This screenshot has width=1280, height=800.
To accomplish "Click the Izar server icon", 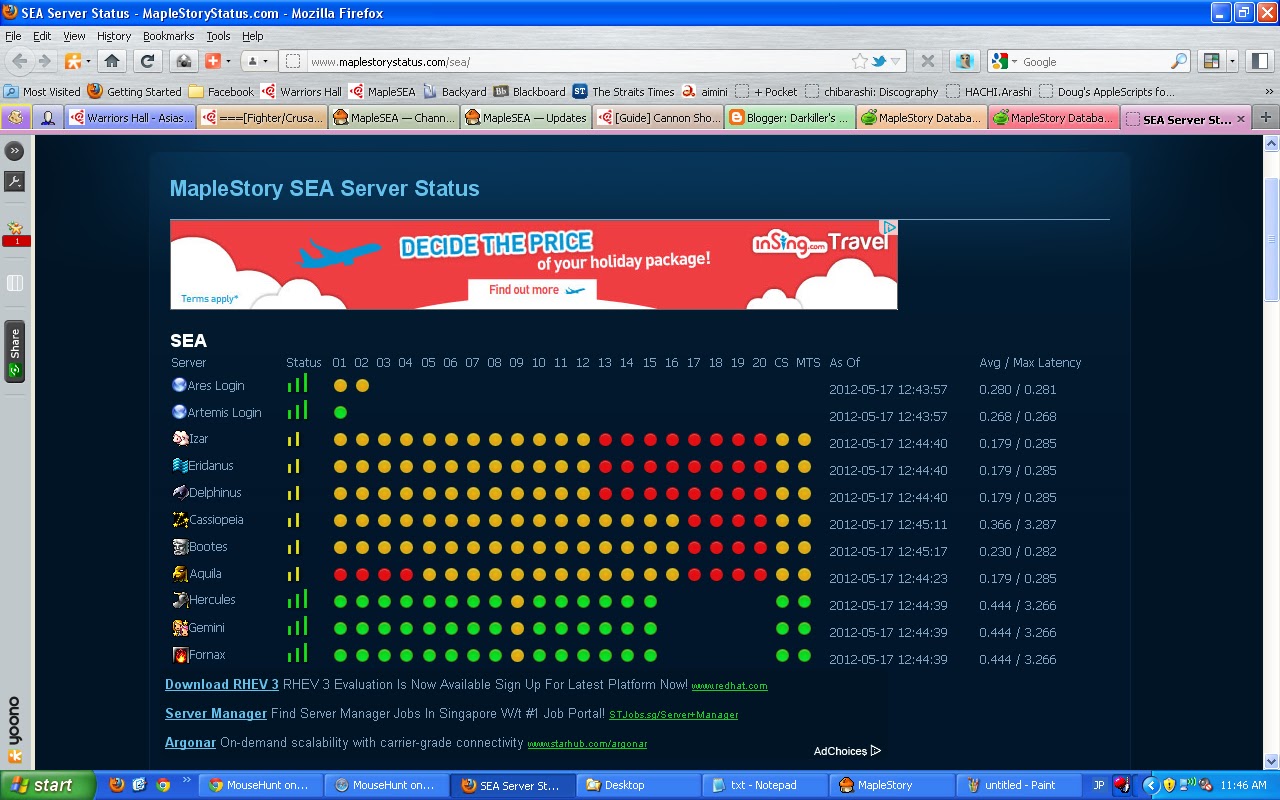I will [x=180, y=438].
